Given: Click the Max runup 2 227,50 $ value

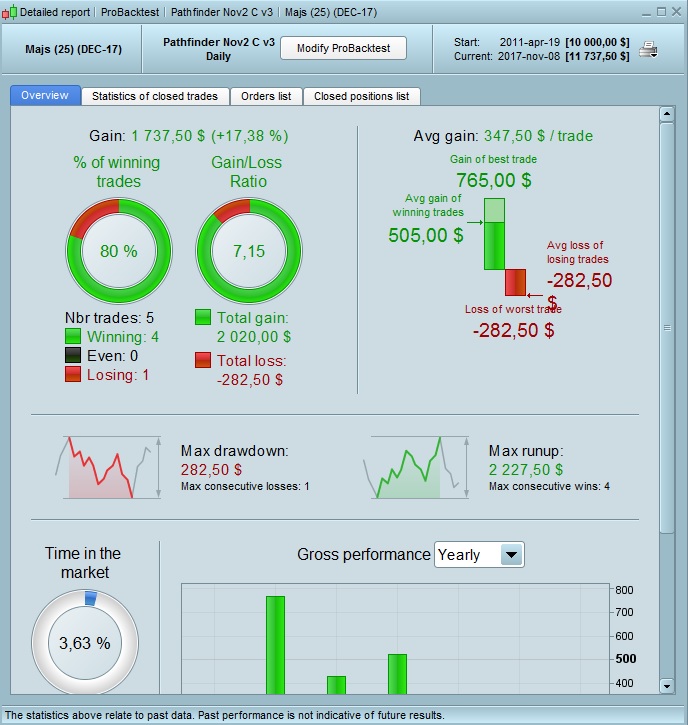Looking at the screenshot, I should pyautogui.click(x=526, y=469).
